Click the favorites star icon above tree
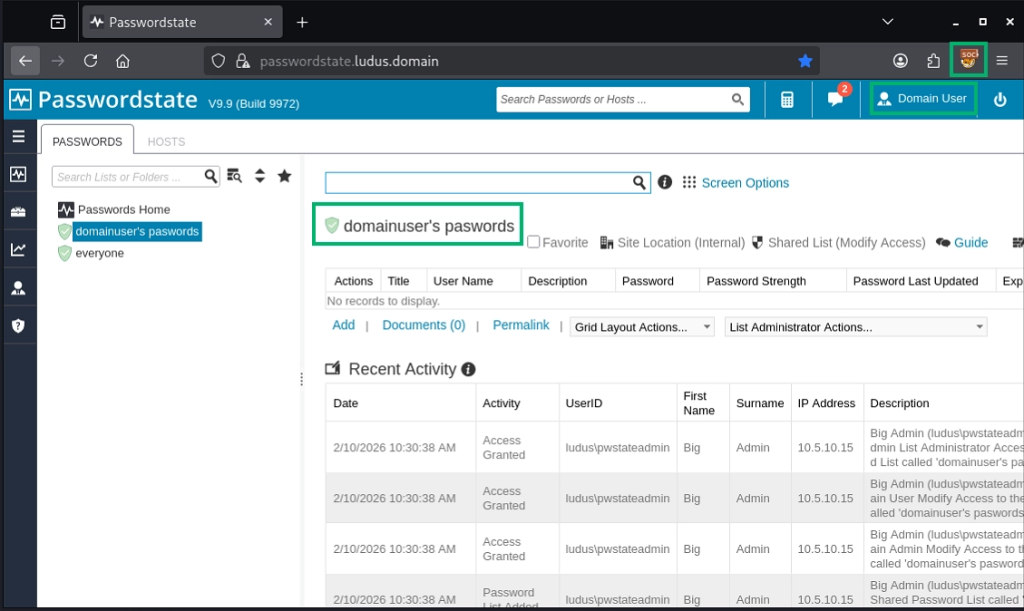Screen dimensions: 1024x611 [284, 176]
